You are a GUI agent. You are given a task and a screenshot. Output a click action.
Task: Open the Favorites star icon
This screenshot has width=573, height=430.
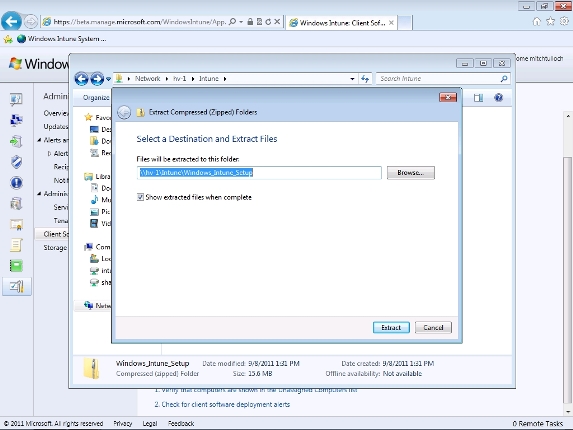tap(550, 22)
